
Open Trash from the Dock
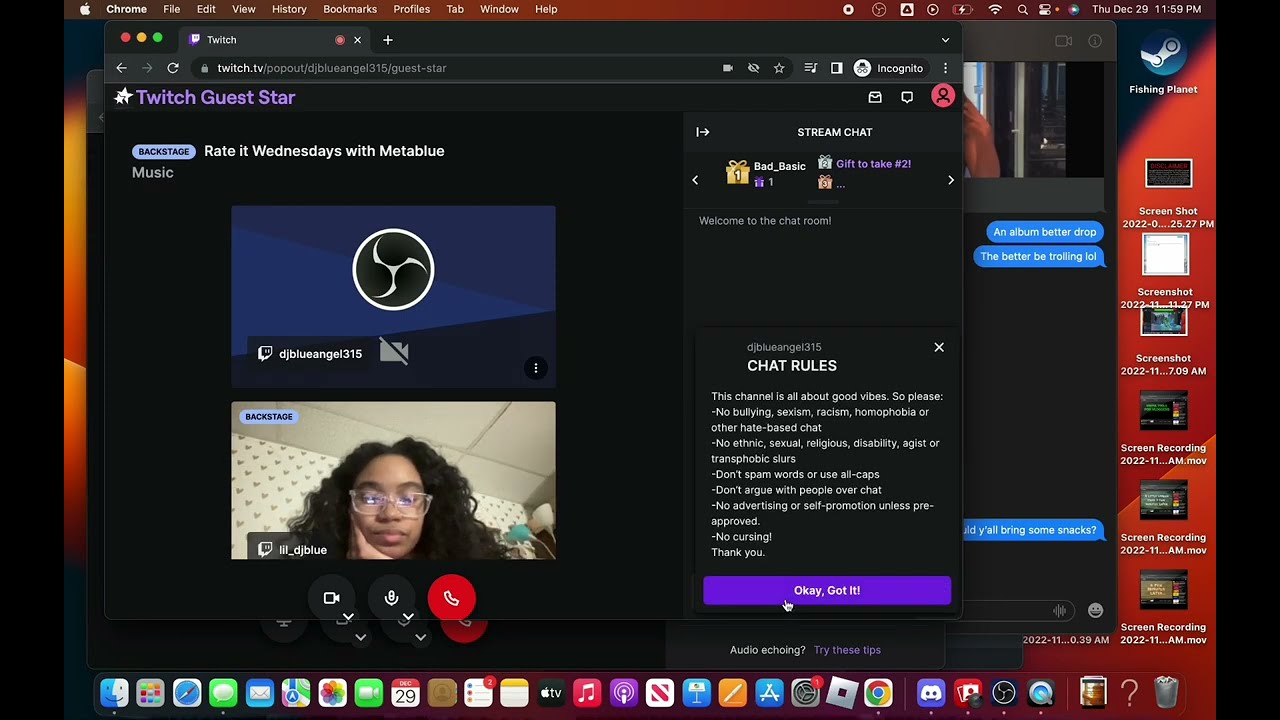click(x=1166, y=692)
